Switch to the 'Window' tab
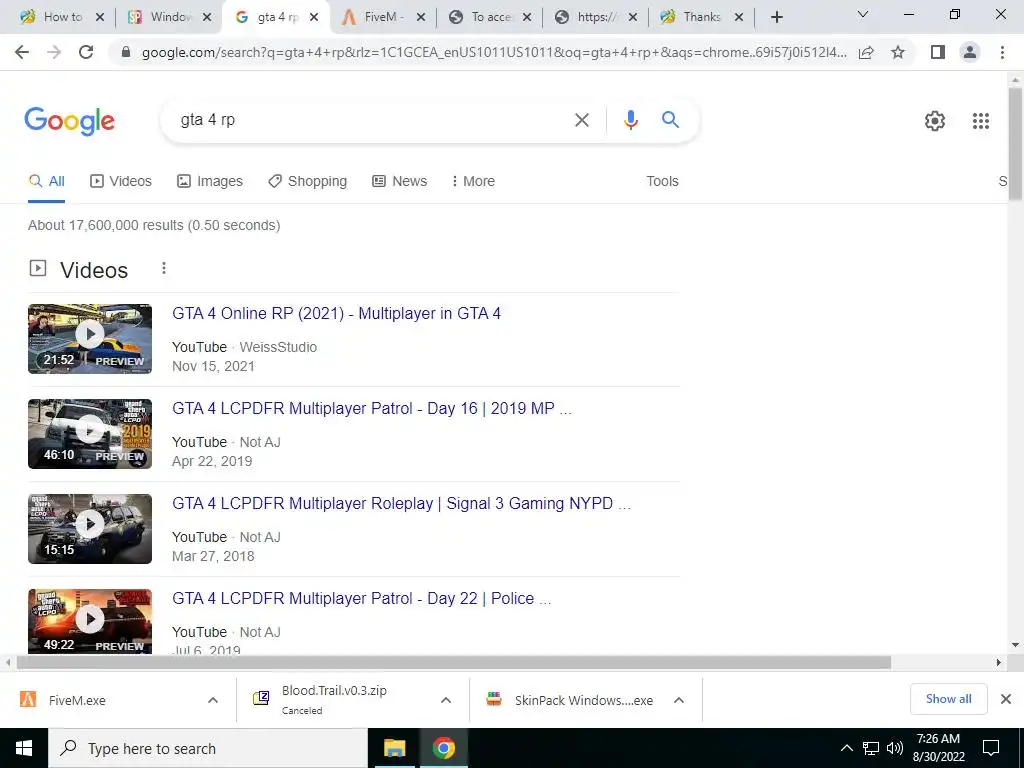The height and width of the screenshot is (768, 1024). click(x=168, y=18)
